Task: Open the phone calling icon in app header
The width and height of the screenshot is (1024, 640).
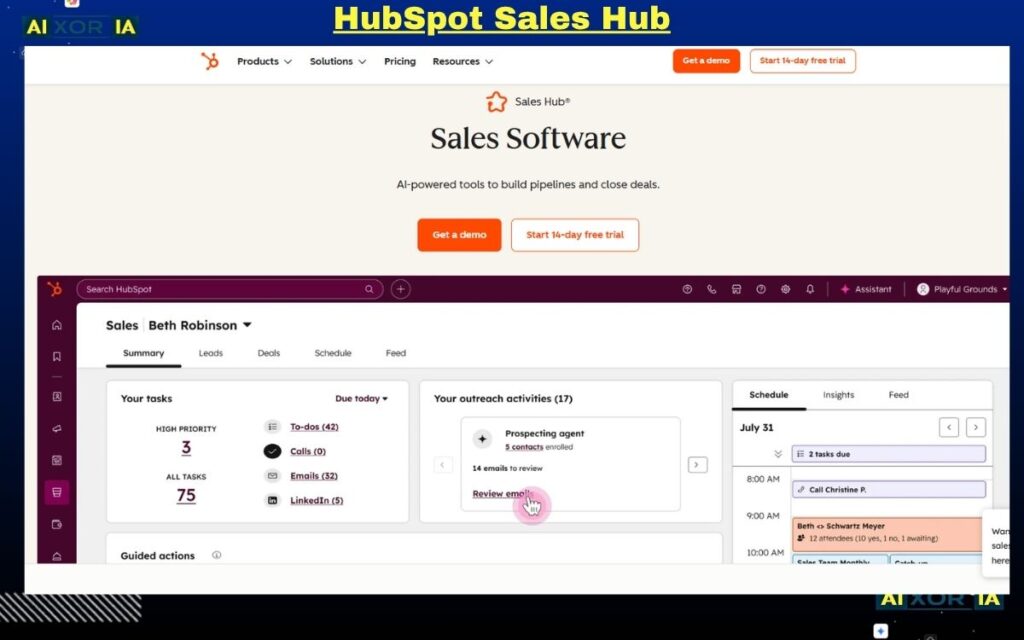Action: [x=712, y=289]
